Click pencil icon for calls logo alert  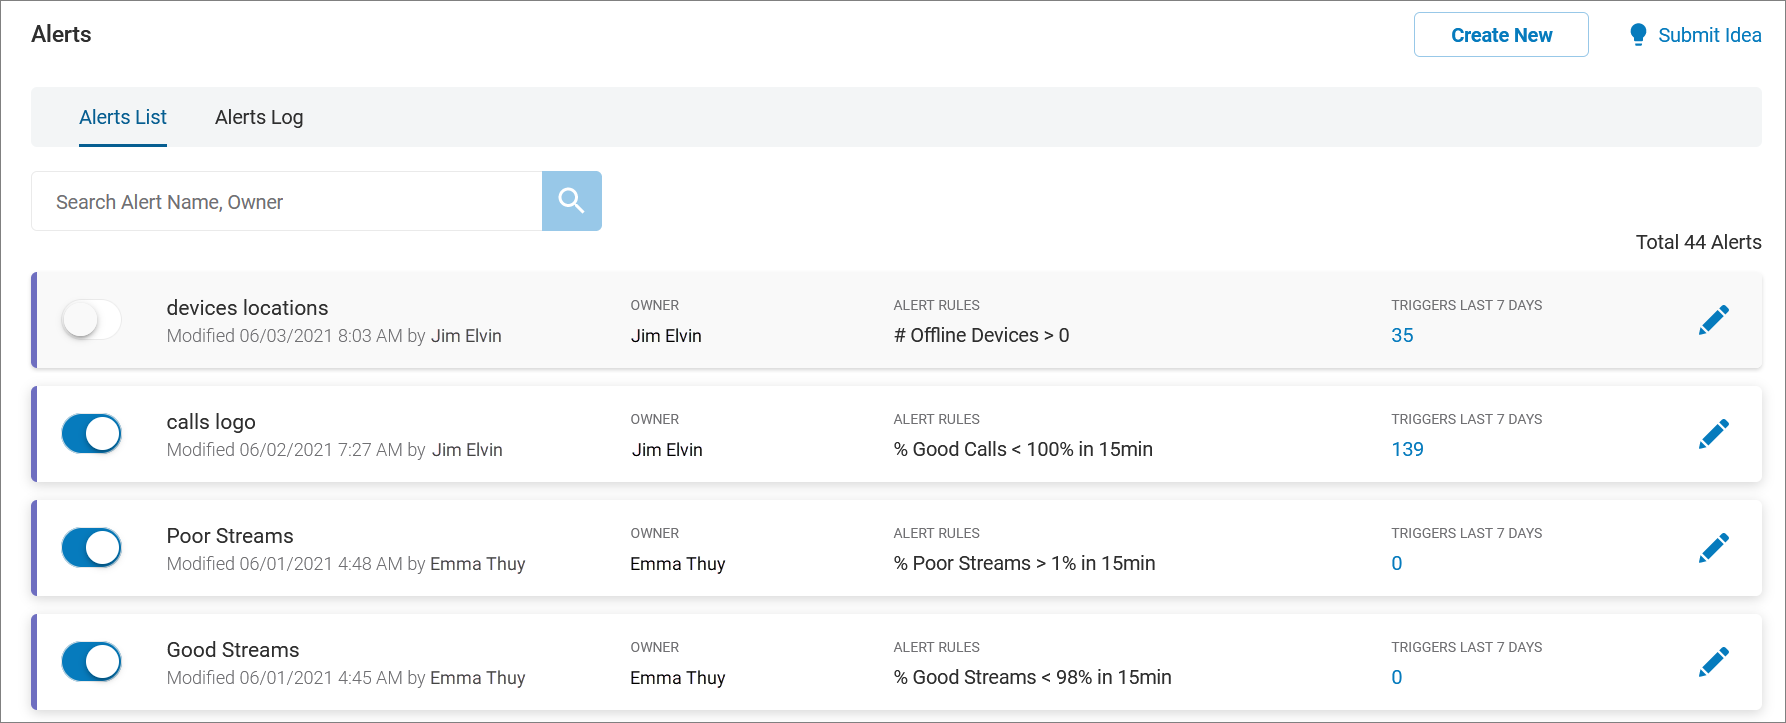(x=1713, y=434)
